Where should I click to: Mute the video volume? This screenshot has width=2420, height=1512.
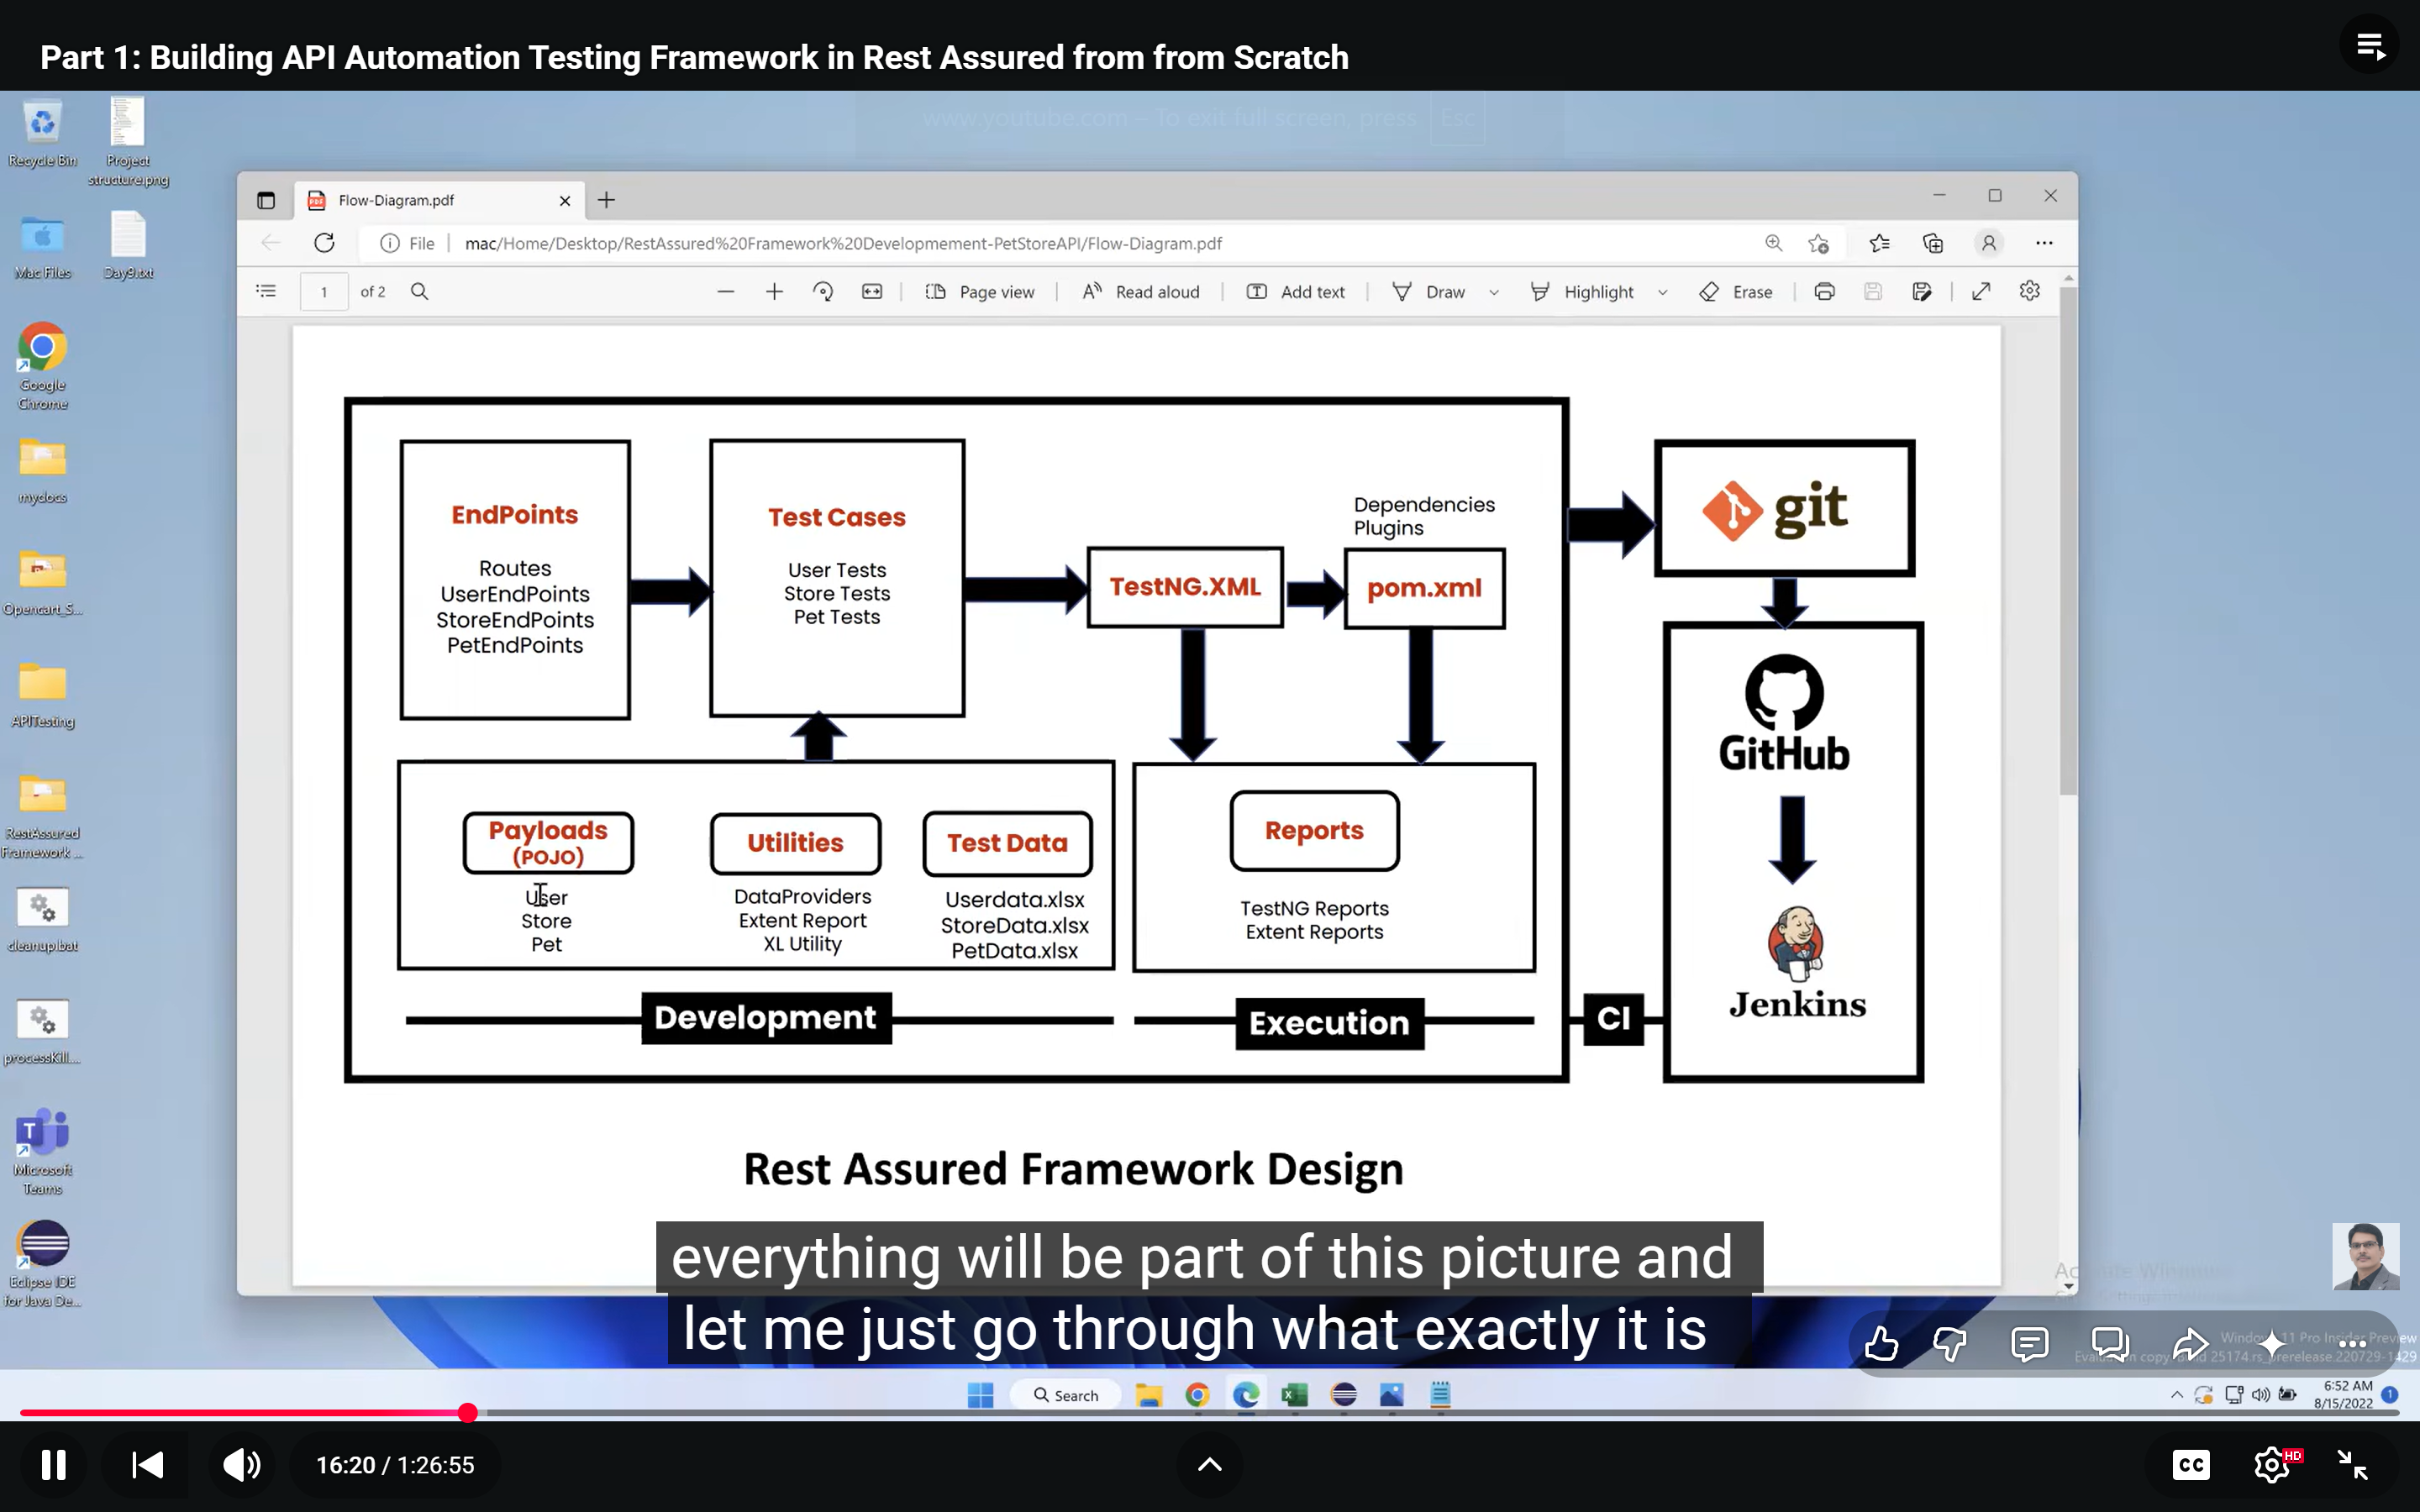(x=241, y=1465)
